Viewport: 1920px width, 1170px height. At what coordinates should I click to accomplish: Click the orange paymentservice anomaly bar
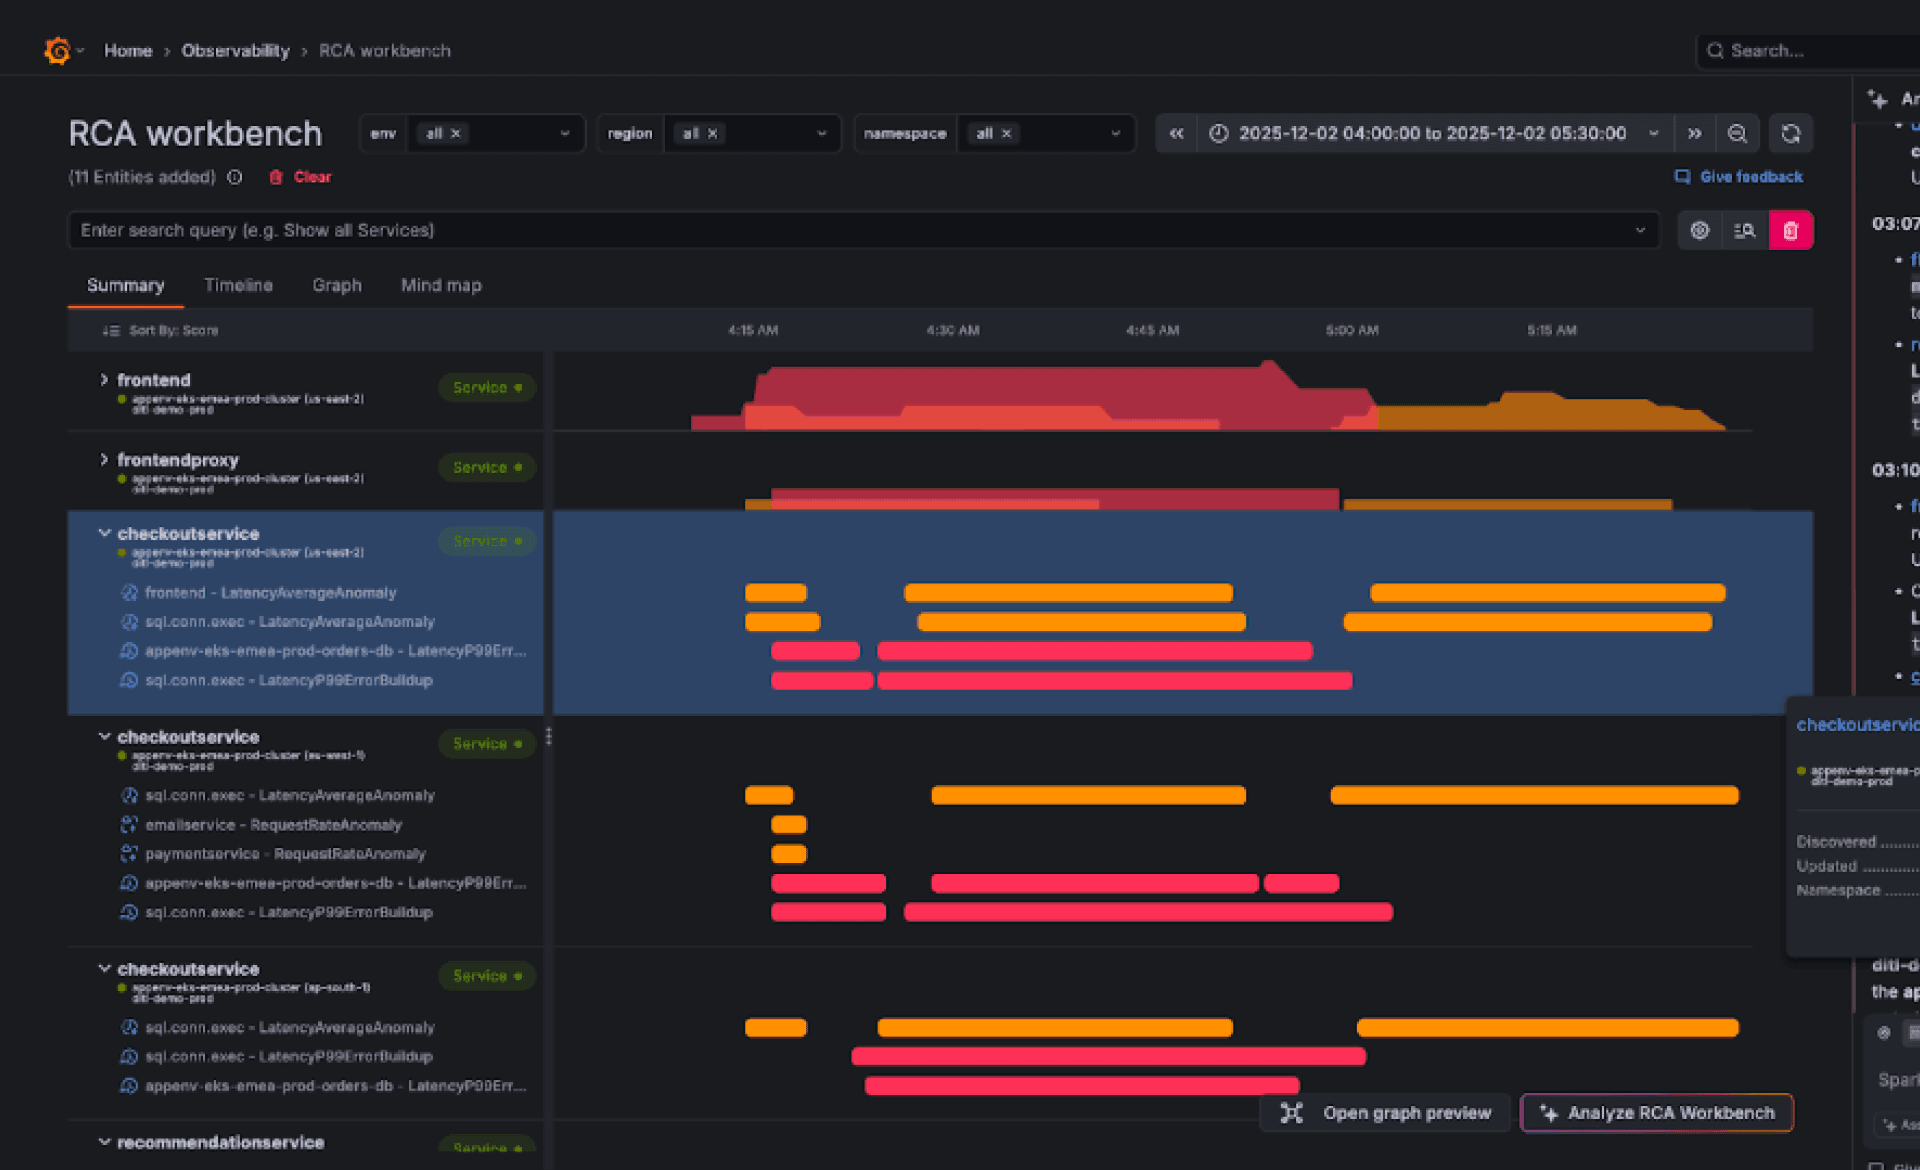point(789,853)
